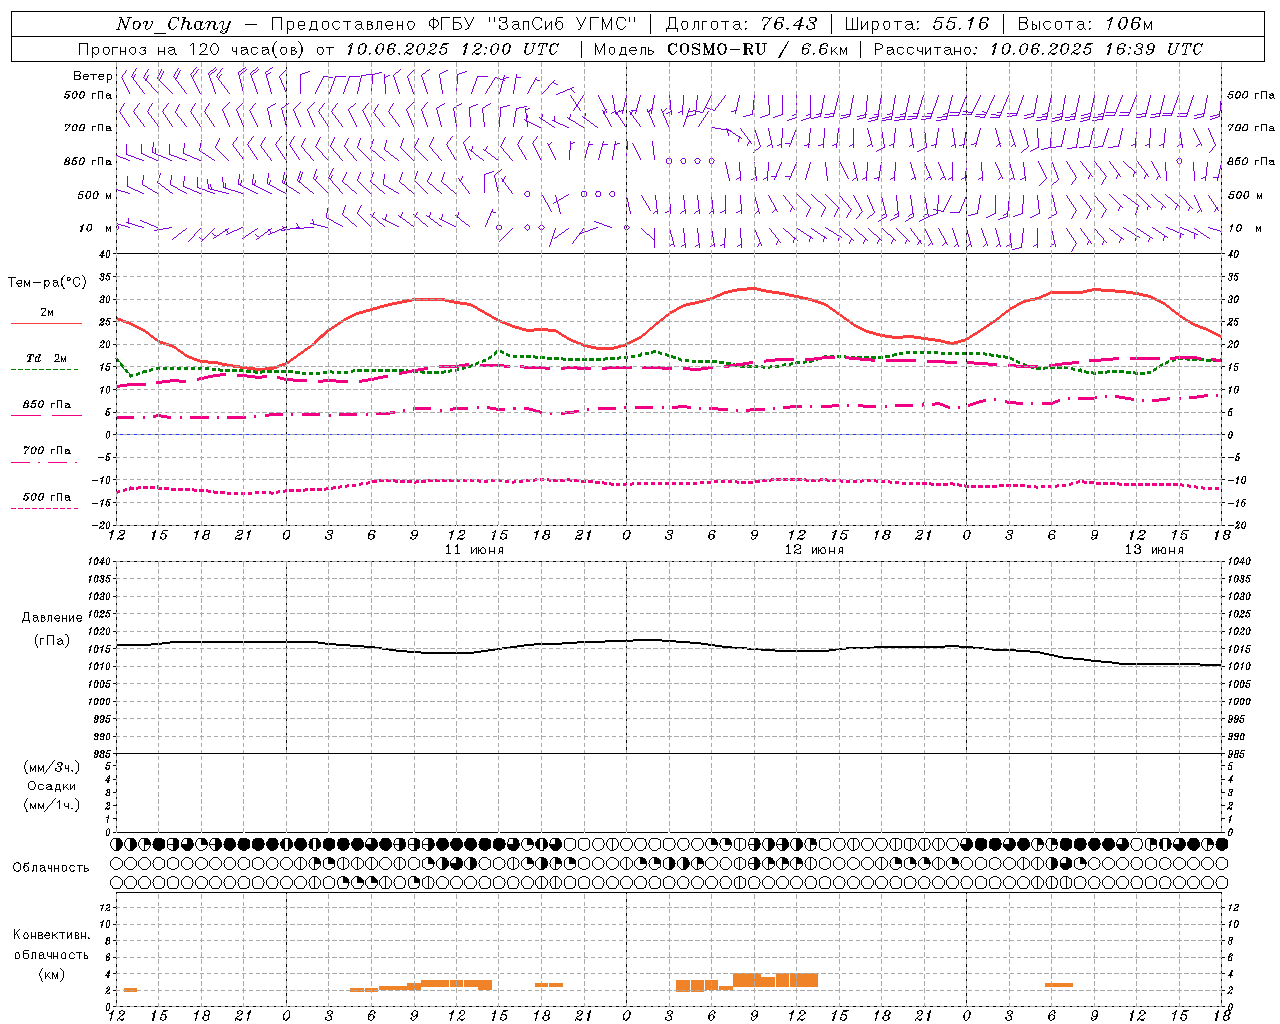Click "Прогноз на 120 часа(ов)" header text
The width and height of the screenshot is (1280, 1024).
coord(192,49)
